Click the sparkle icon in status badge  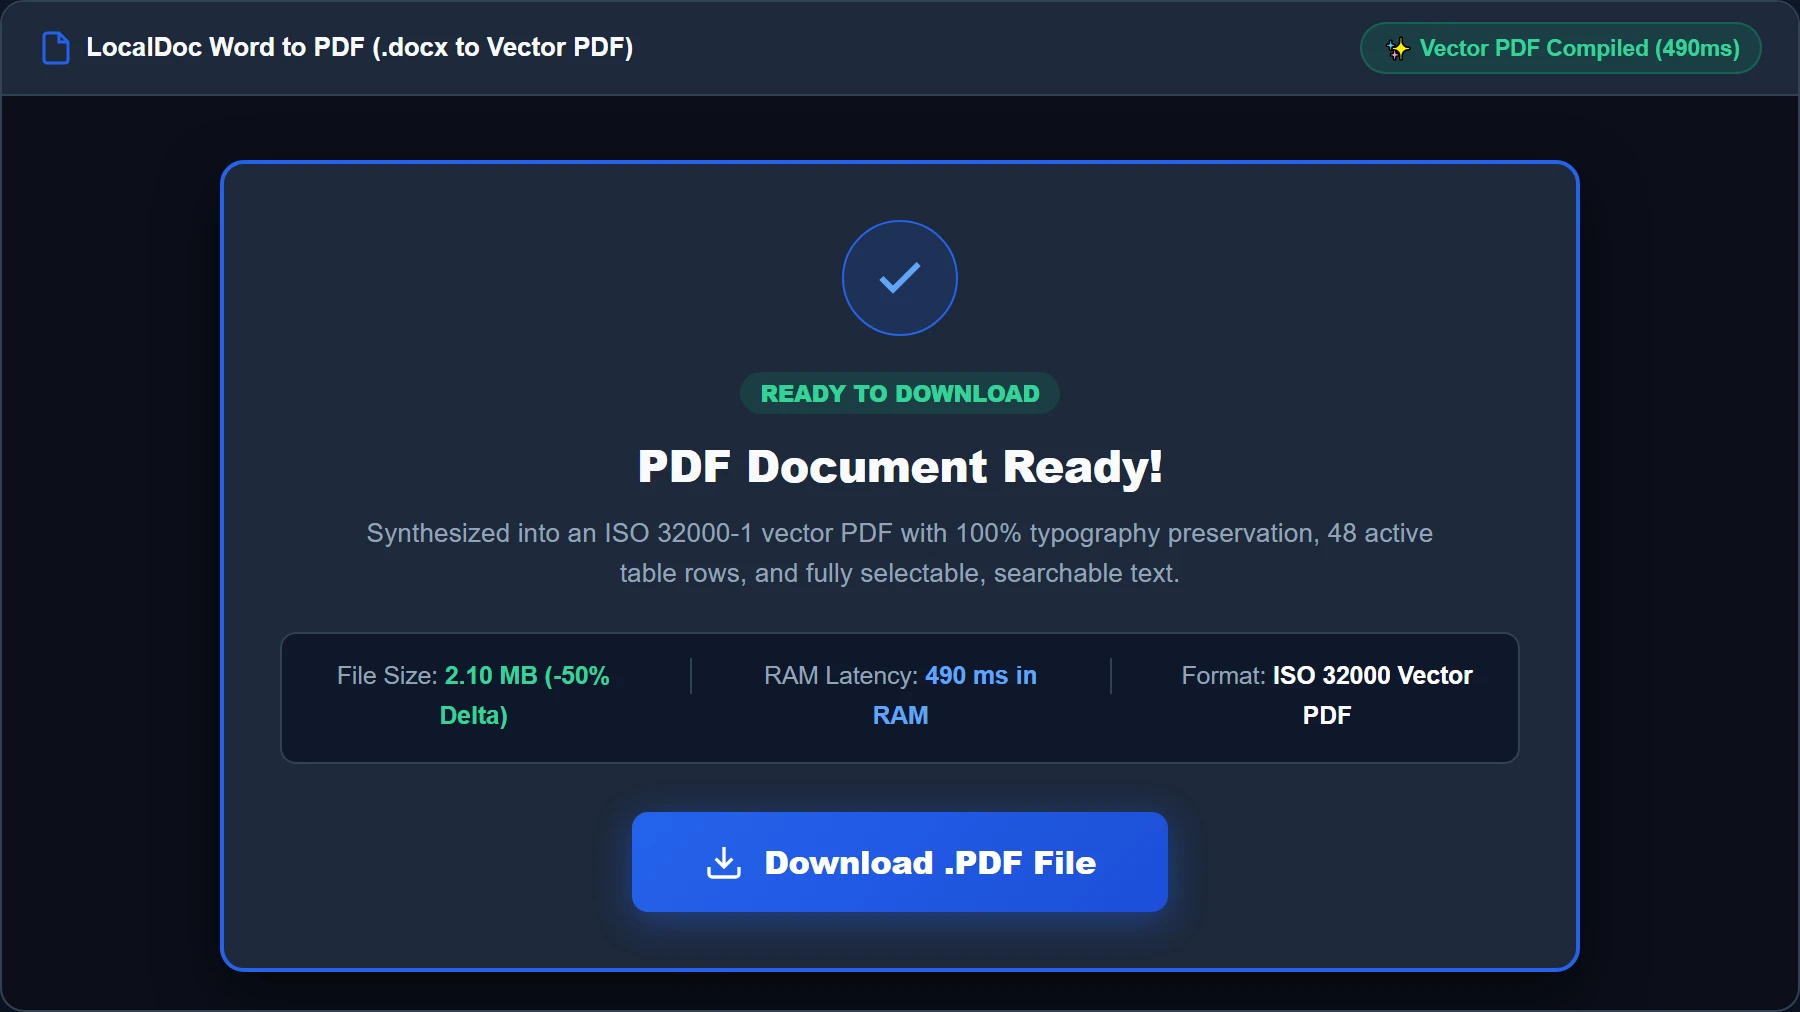point(1397,48)
